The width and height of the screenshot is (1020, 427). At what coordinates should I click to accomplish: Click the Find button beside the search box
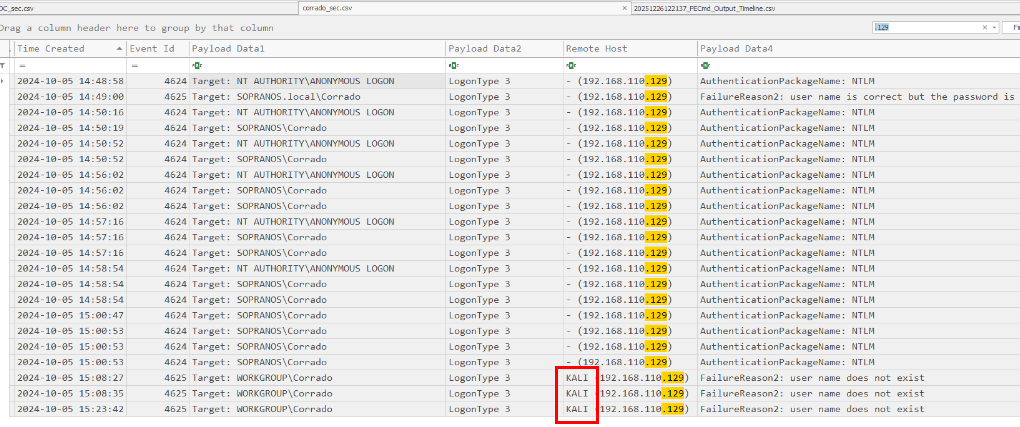(x=1010, y=28)
